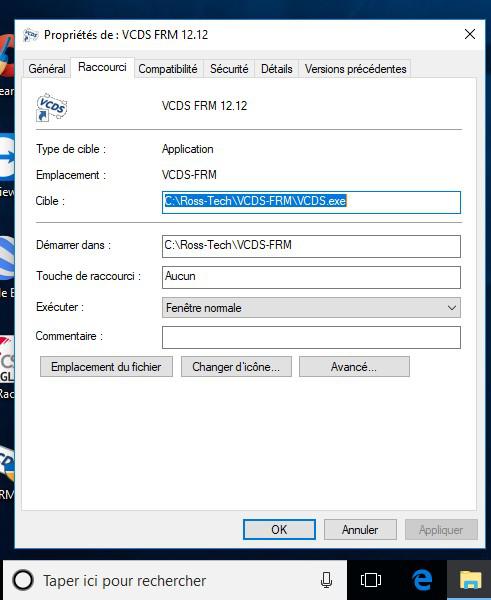The height and width of the screenshot is (600, 491).
Task: Click the VCDS shortcut icon in dialog
Action: (x=51, y=107)
